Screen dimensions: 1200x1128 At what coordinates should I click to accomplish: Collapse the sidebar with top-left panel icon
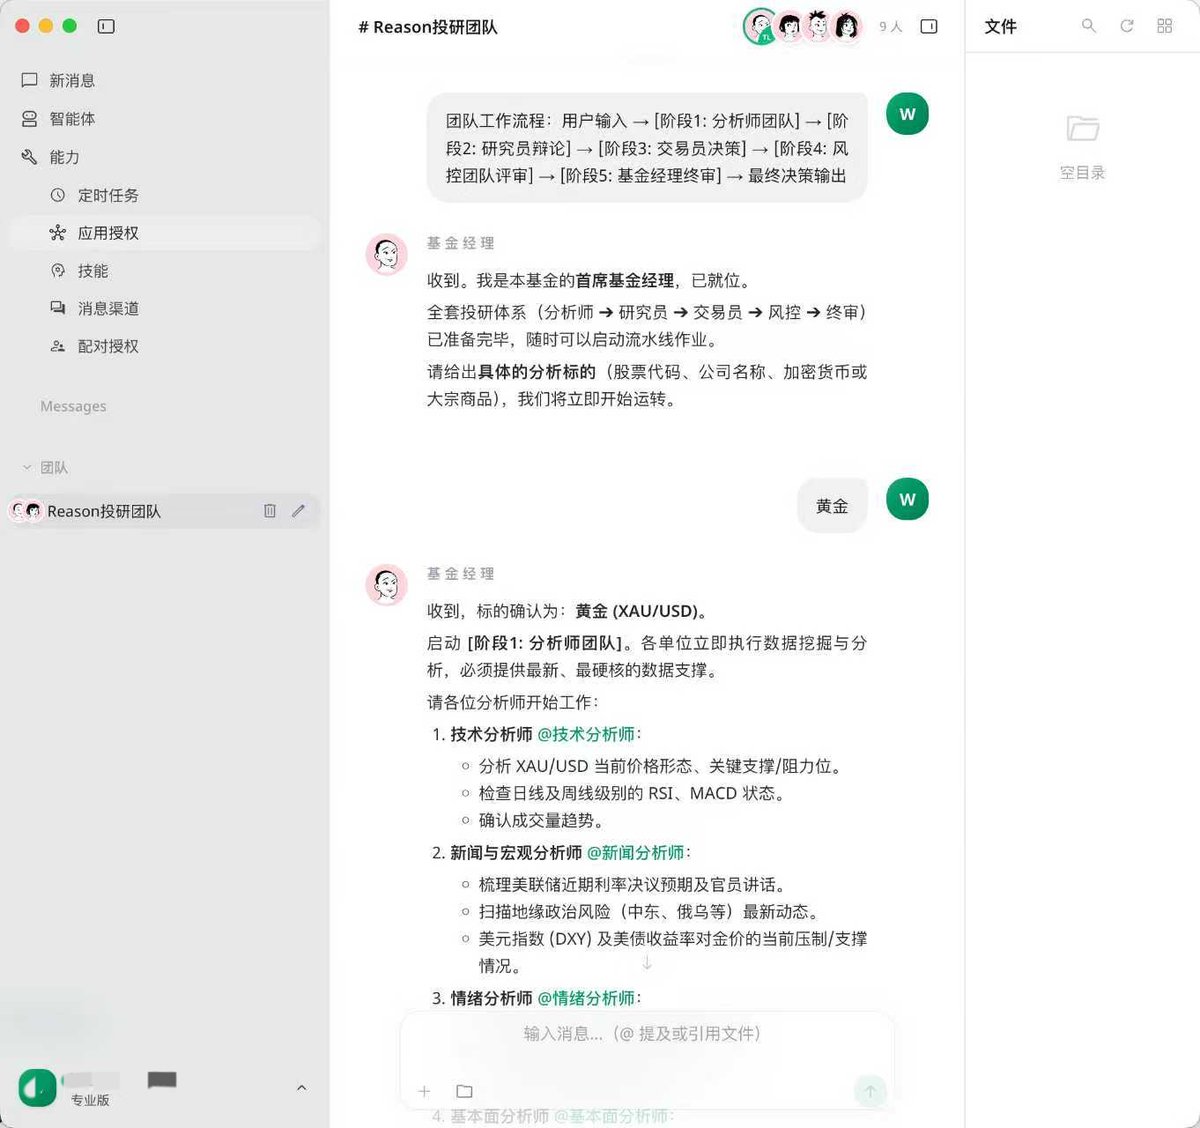(x=106, y=27)
